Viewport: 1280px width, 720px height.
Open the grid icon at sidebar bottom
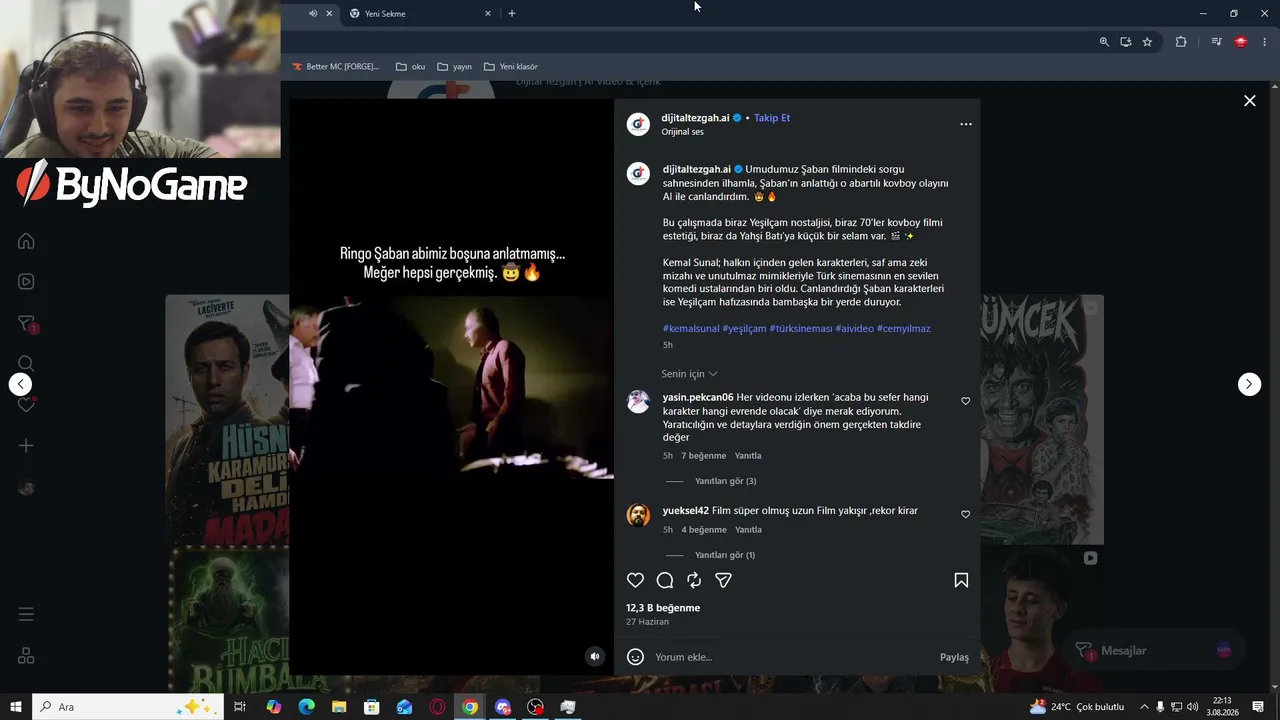[26, 656]
